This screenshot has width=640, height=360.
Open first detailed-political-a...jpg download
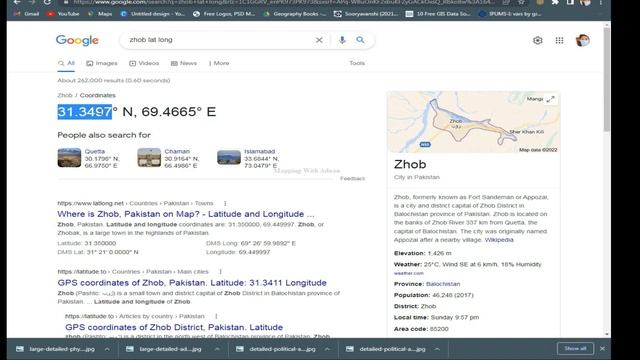coord(276,349)
